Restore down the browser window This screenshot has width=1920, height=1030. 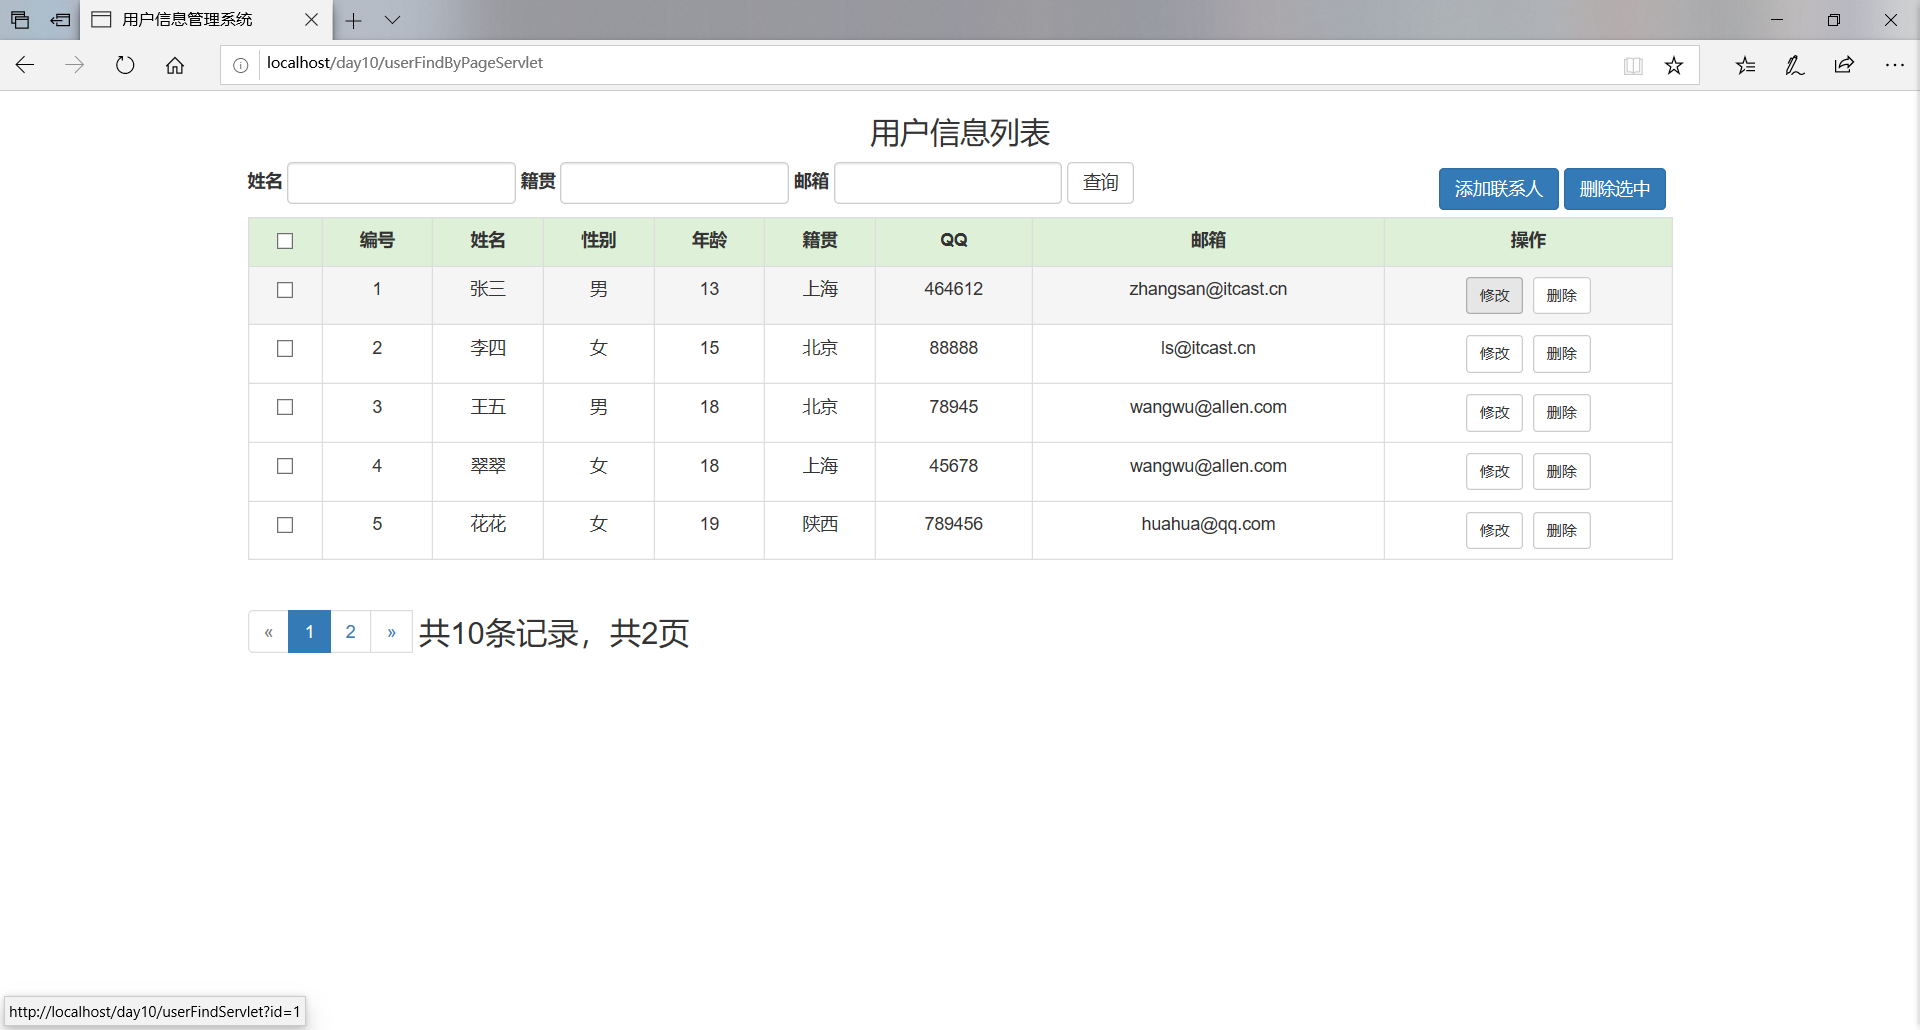point(1834,20)
